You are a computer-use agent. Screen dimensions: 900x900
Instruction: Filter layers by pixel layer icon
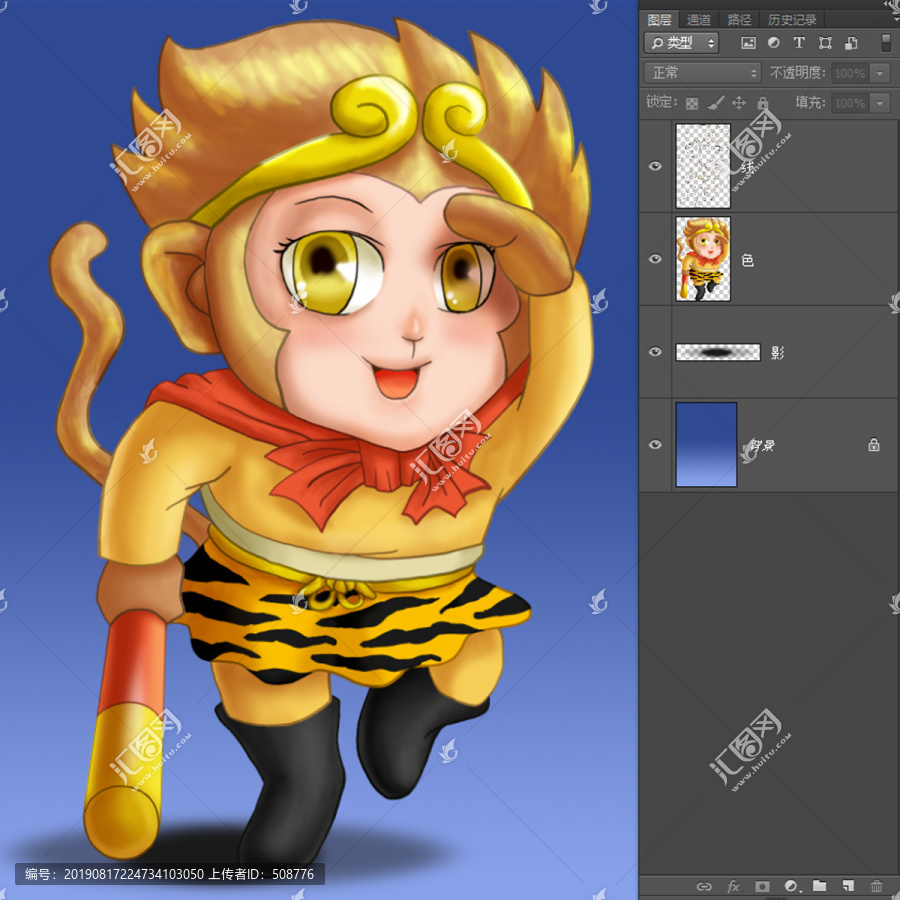click(x=748, y=43)
